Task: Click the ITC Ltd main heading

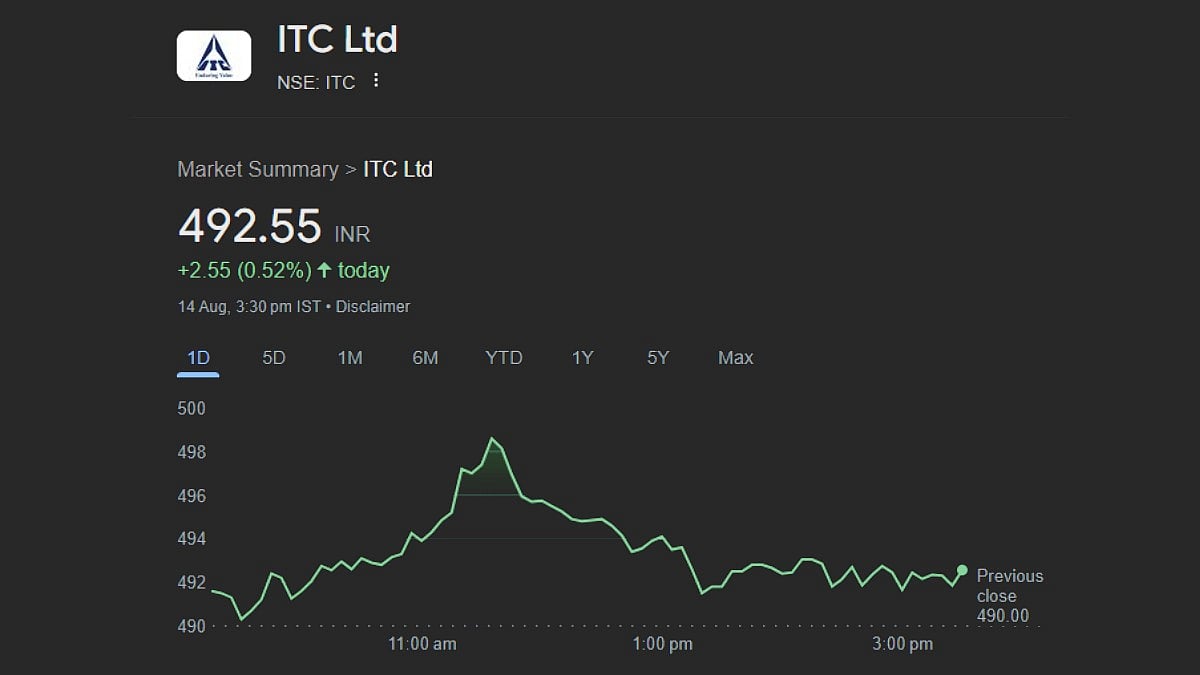Action: pos(337,40)
